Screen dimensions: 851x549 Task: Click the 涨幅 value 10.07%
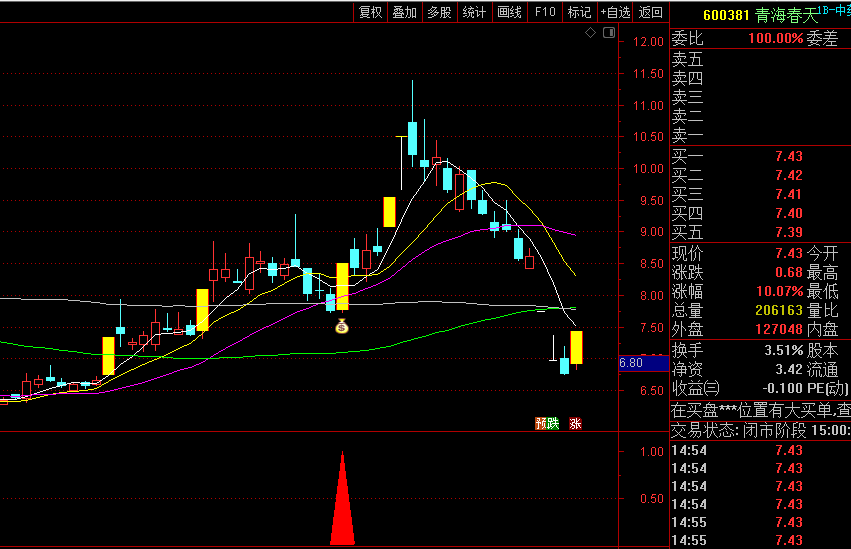pos(779,291)
